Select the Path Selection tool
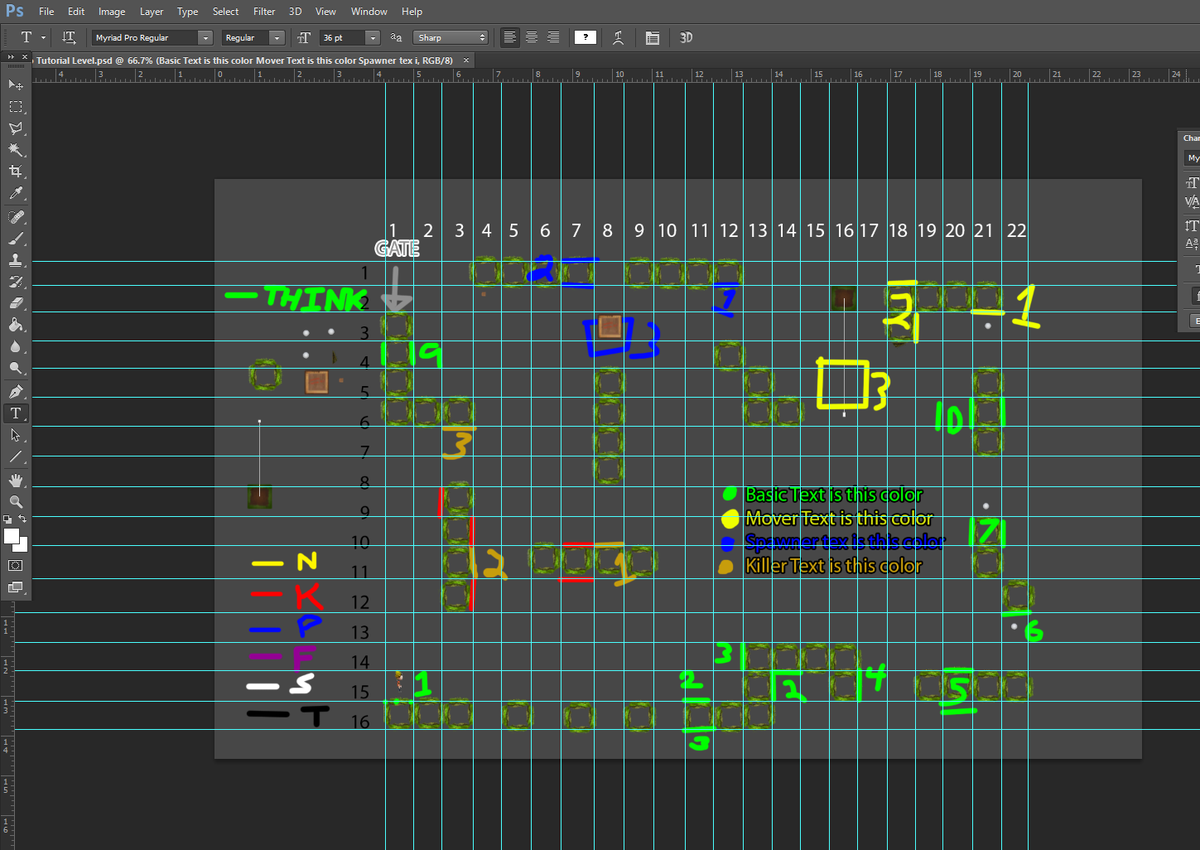Viewport: 1200px width, 850px height. click(15, 436)
